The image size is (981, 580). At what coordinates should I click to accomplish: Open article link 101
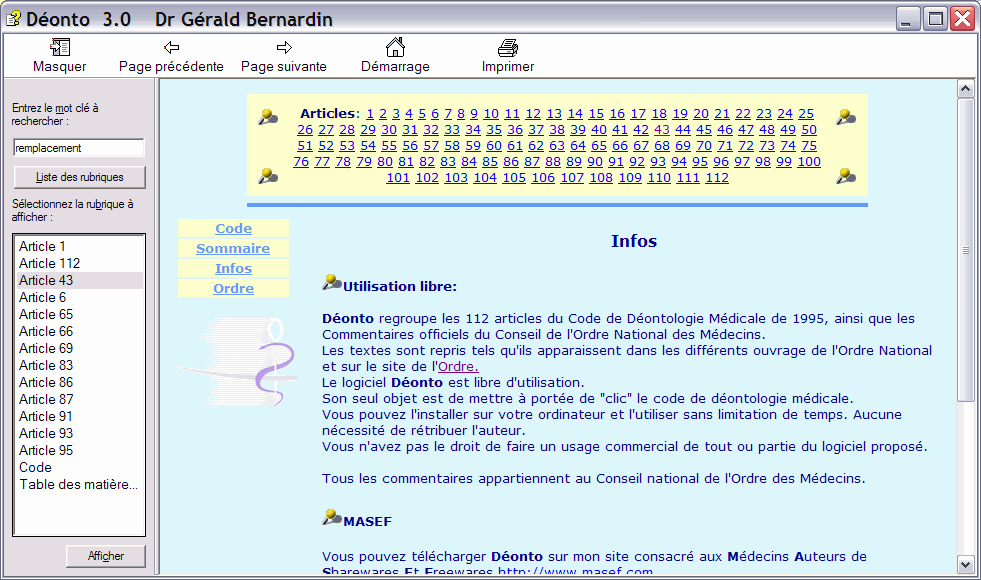pyautogui.click(x=398, y=178)
